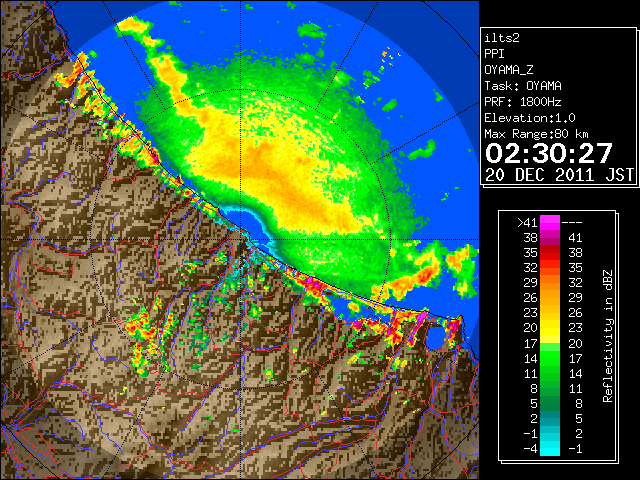Screen dimensions: 640x480
Task: Click the '>41' legend label
Action: click(527, 223)
